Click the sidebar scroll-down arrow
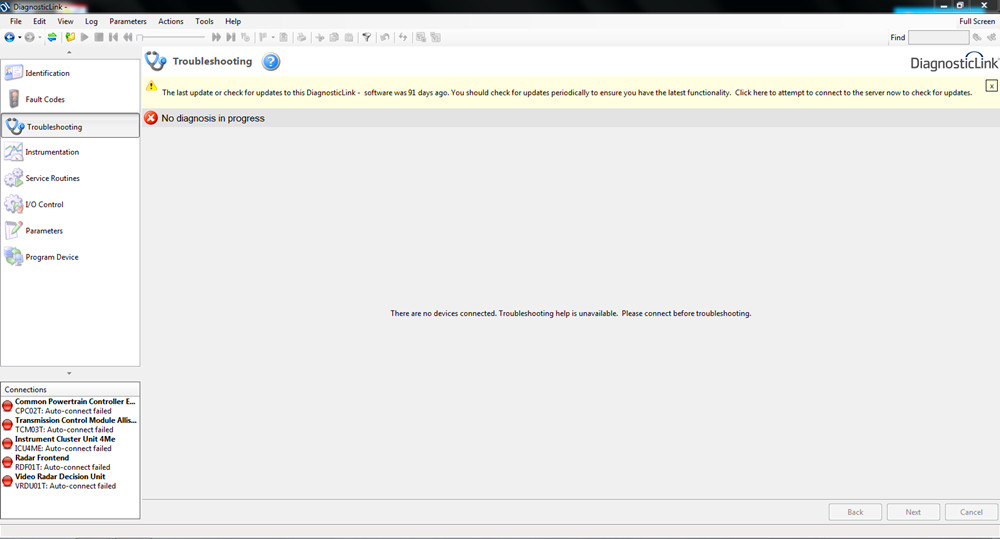Image resolution: width=1000 pixels, height=539 pixels. pos(69,373)
